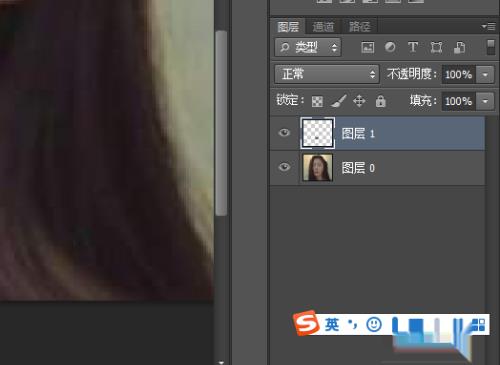Hide 图层 0 using its eye icon
The width and height of the screenshot is (500, 365).
284,167
